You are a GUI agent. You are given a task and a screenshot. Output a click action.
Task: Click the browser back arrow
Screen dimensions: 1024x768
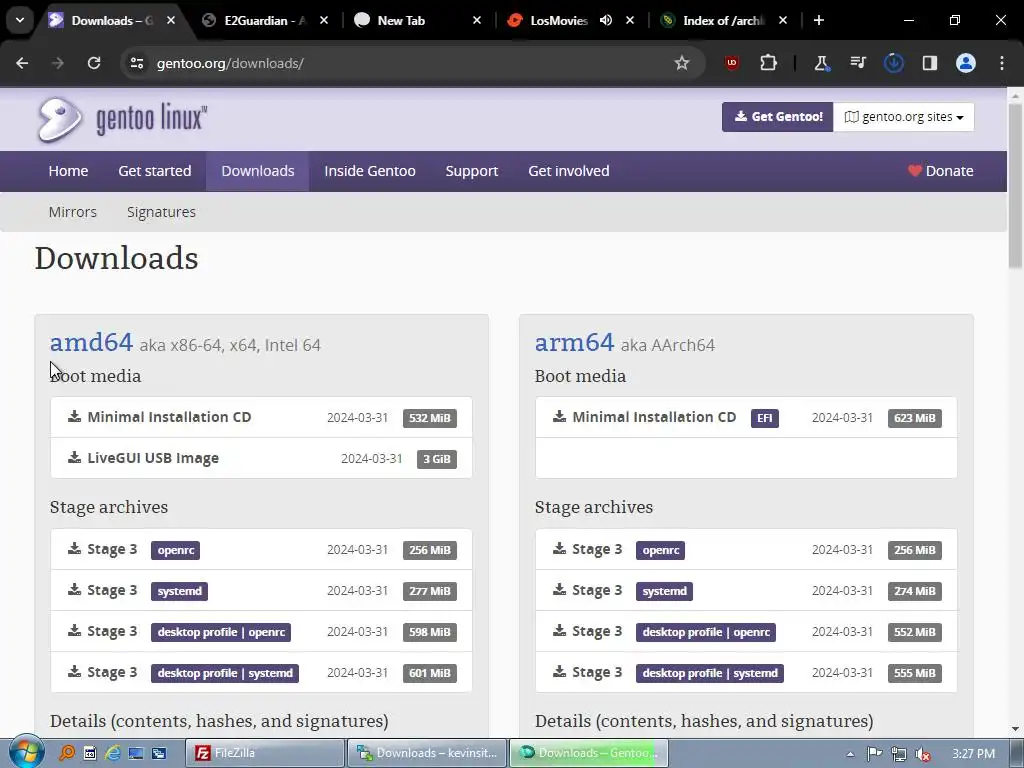tap(22, 63)
